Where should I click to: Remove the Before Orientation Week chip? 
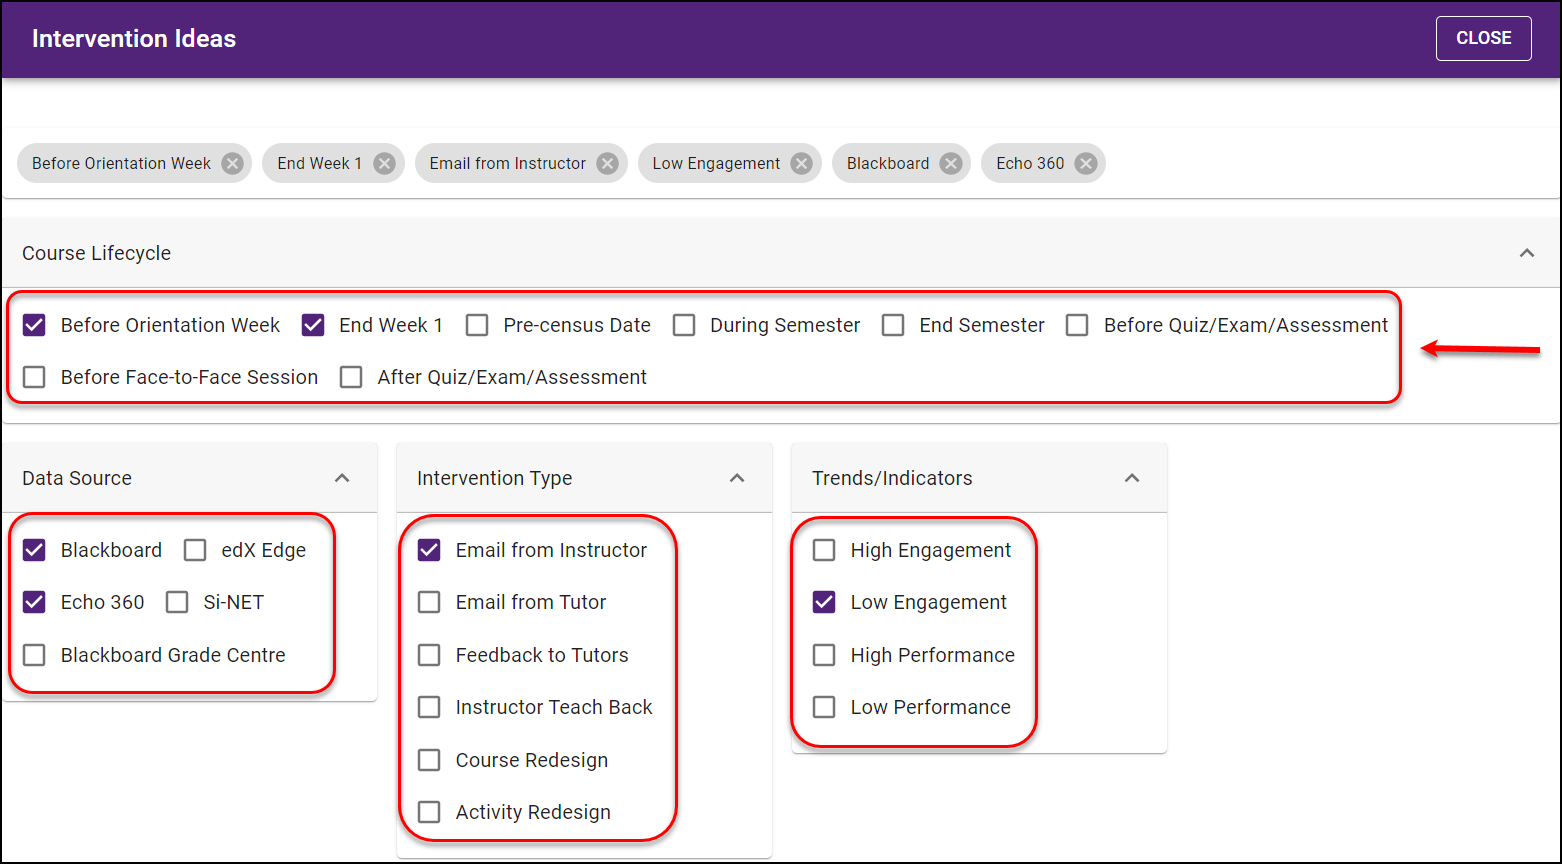tap(232, 163)
